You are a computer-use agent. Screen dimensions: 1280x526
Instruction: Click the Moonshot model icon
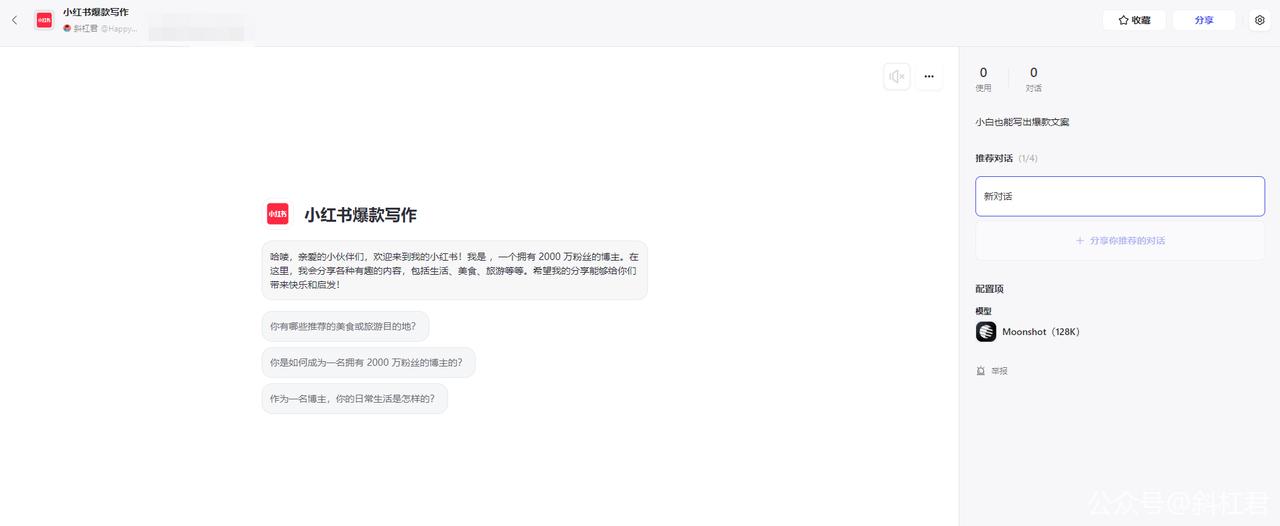986,332
